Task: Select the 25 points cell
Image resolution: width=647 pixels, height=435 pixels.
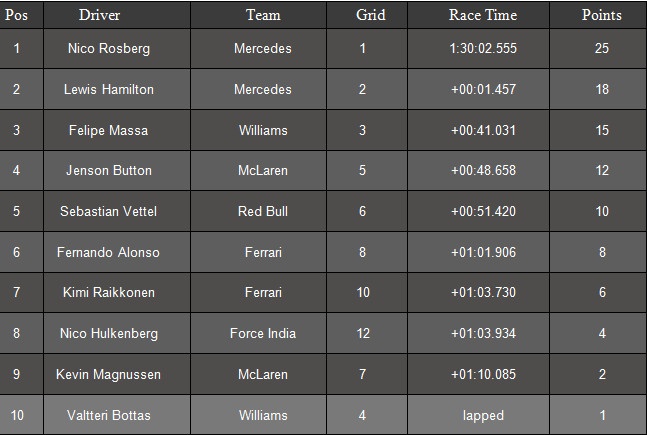Action: 602,48
